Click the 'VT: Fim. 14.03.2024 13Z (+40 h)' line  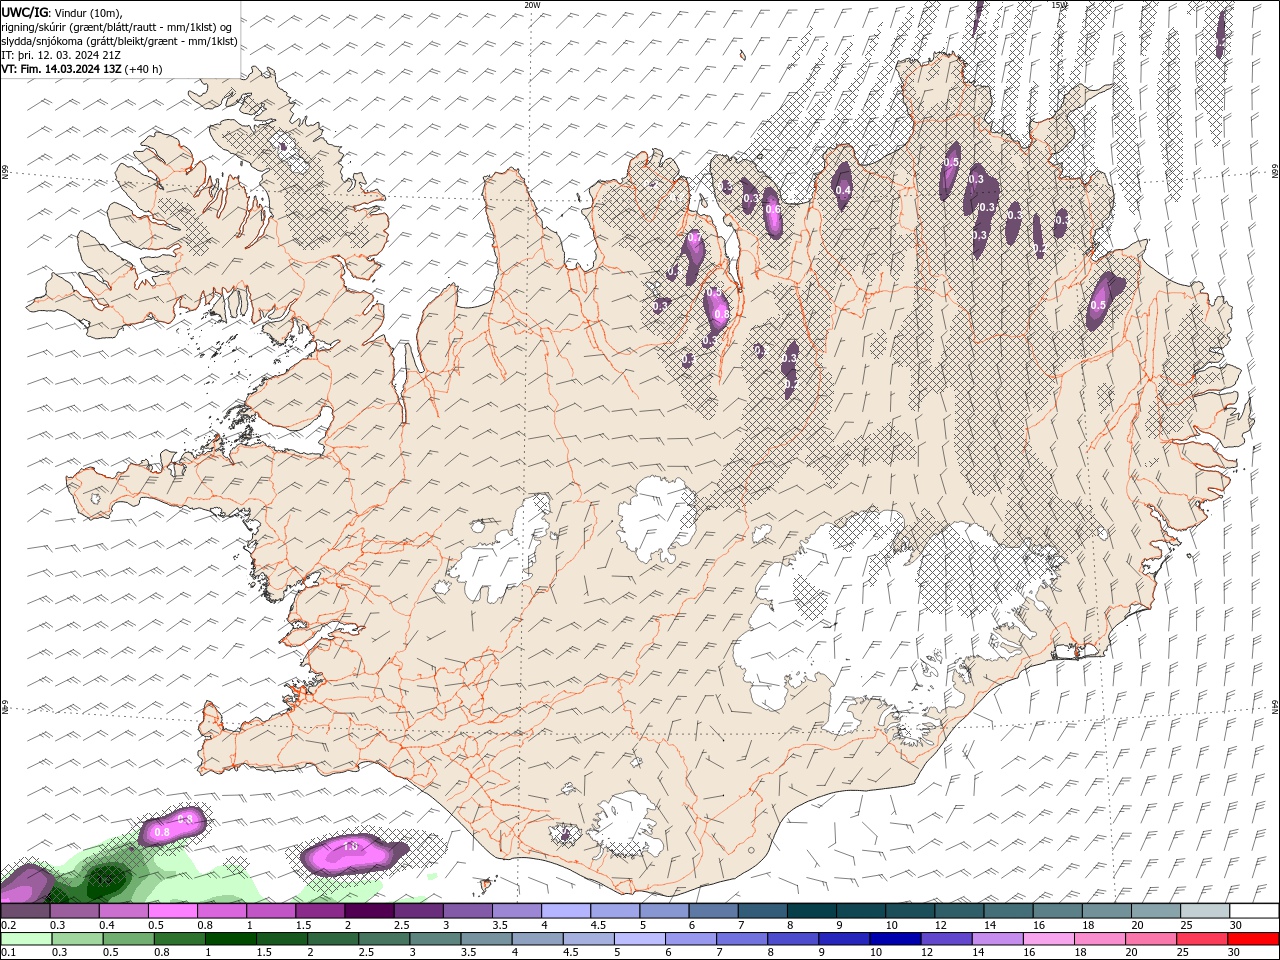[x=82, y=69]
